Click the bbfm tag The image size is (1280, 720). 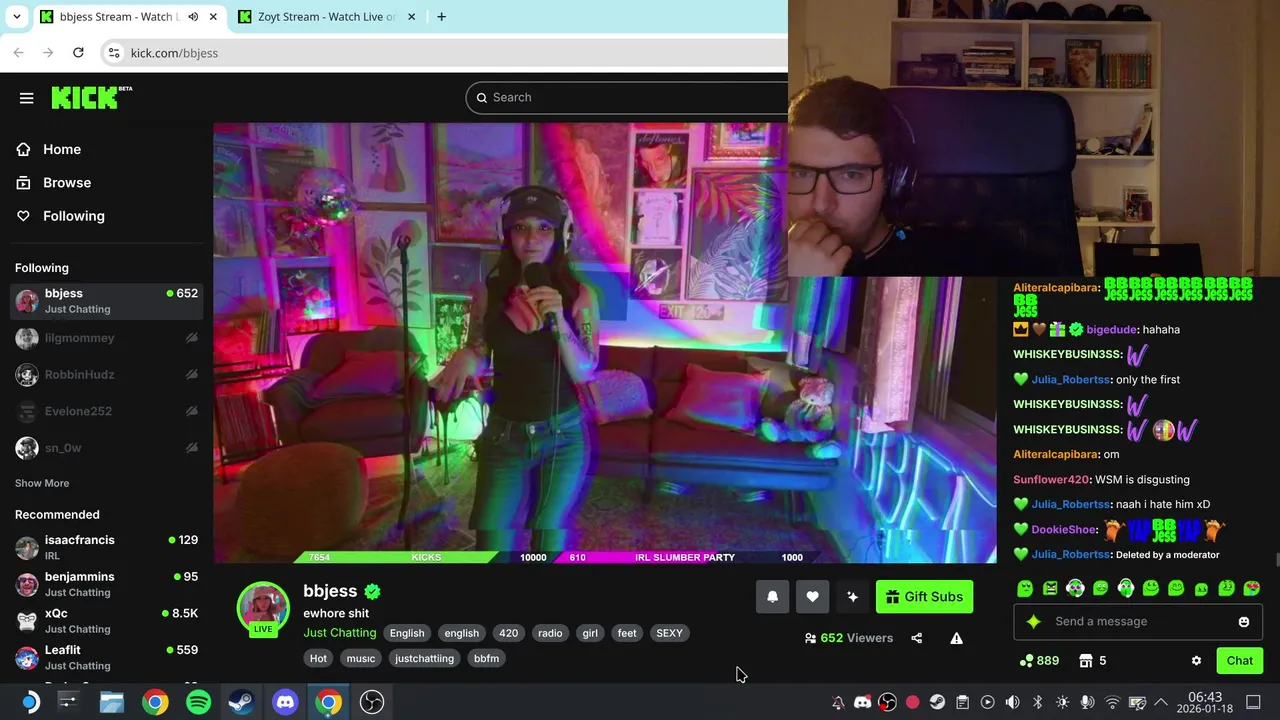tap(486, 658)
